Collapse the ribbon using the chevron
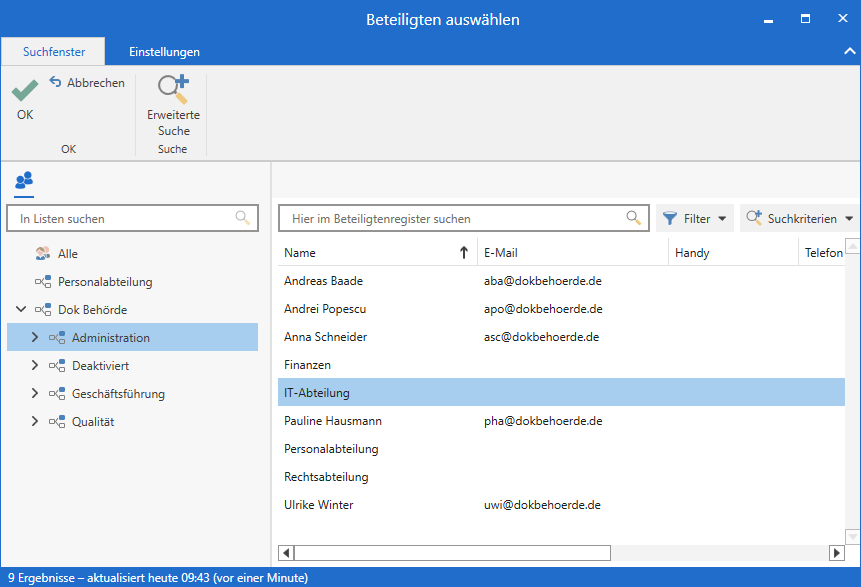The width and height of the screenshot is (861, 587). click(849, 51)
